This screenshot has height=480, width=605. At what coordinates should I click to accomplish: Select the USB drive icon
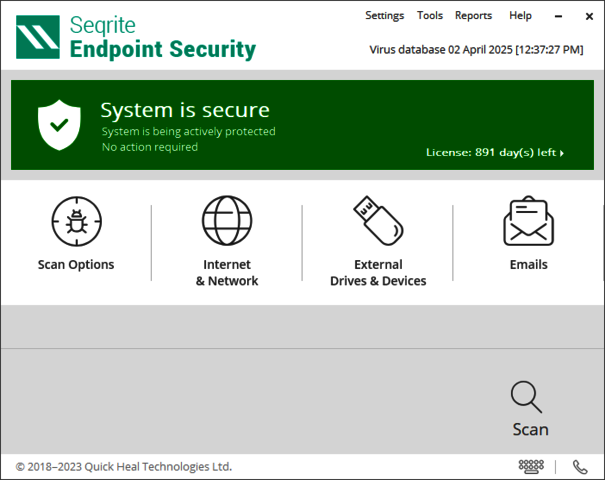pos(378,221)
